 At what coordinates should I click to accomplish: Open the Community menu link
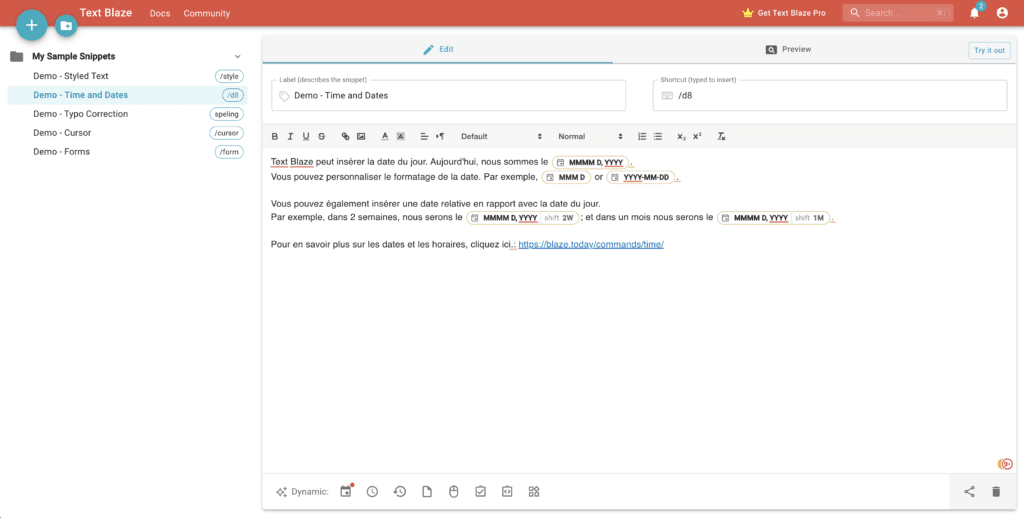click(206, 13)
